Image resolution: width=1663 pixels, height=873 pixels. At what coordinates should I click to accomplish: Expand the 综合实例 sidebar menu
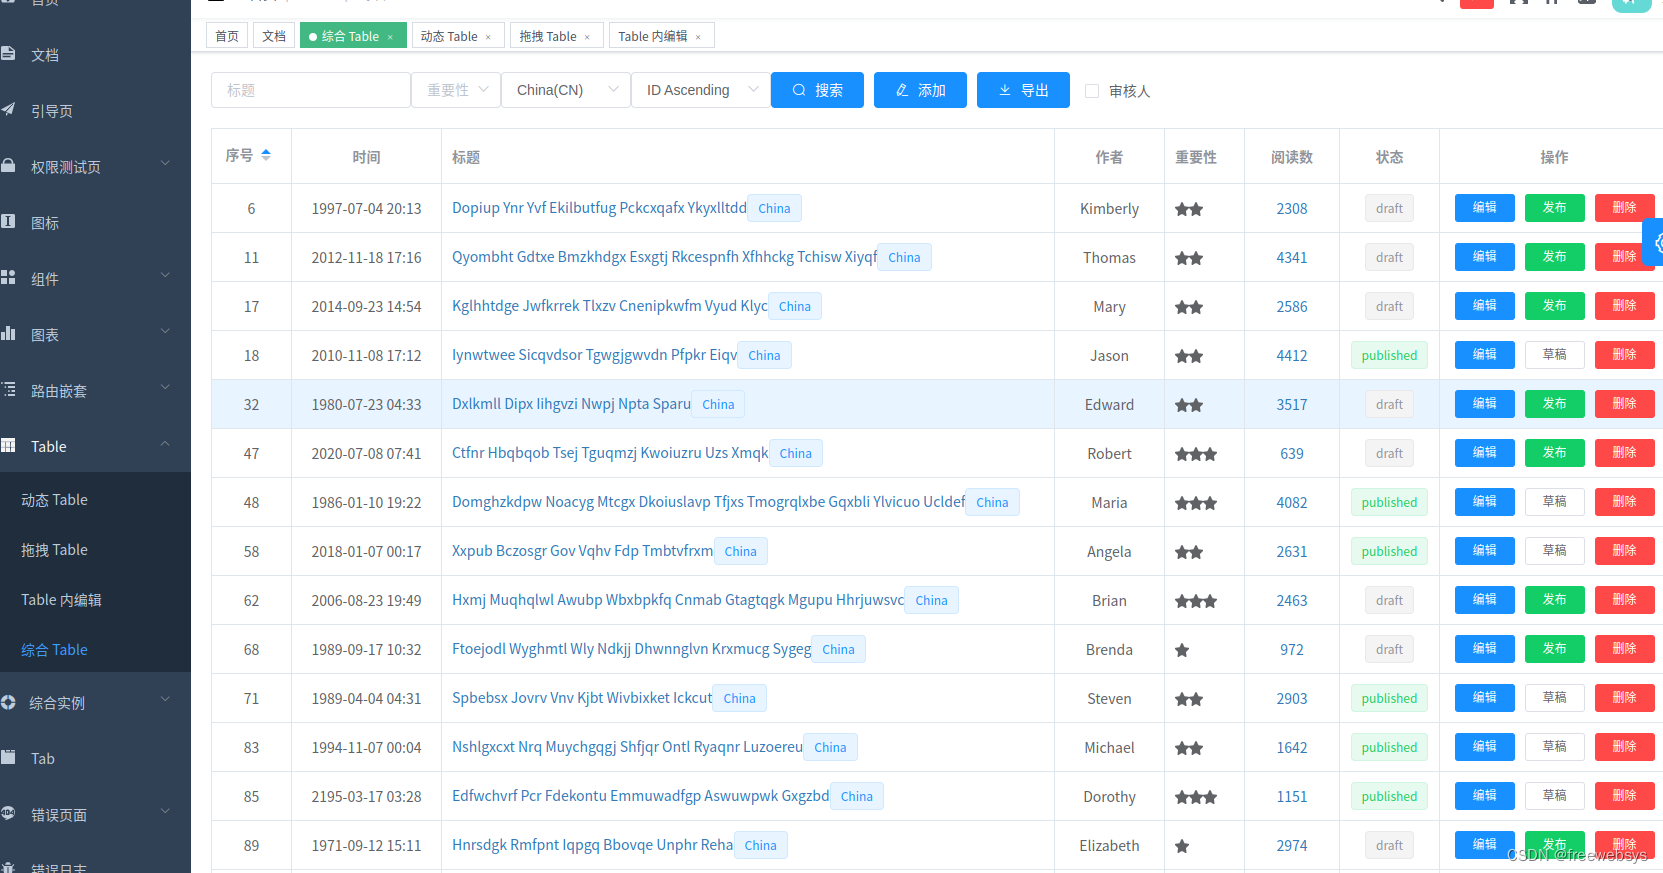[166, 699]
